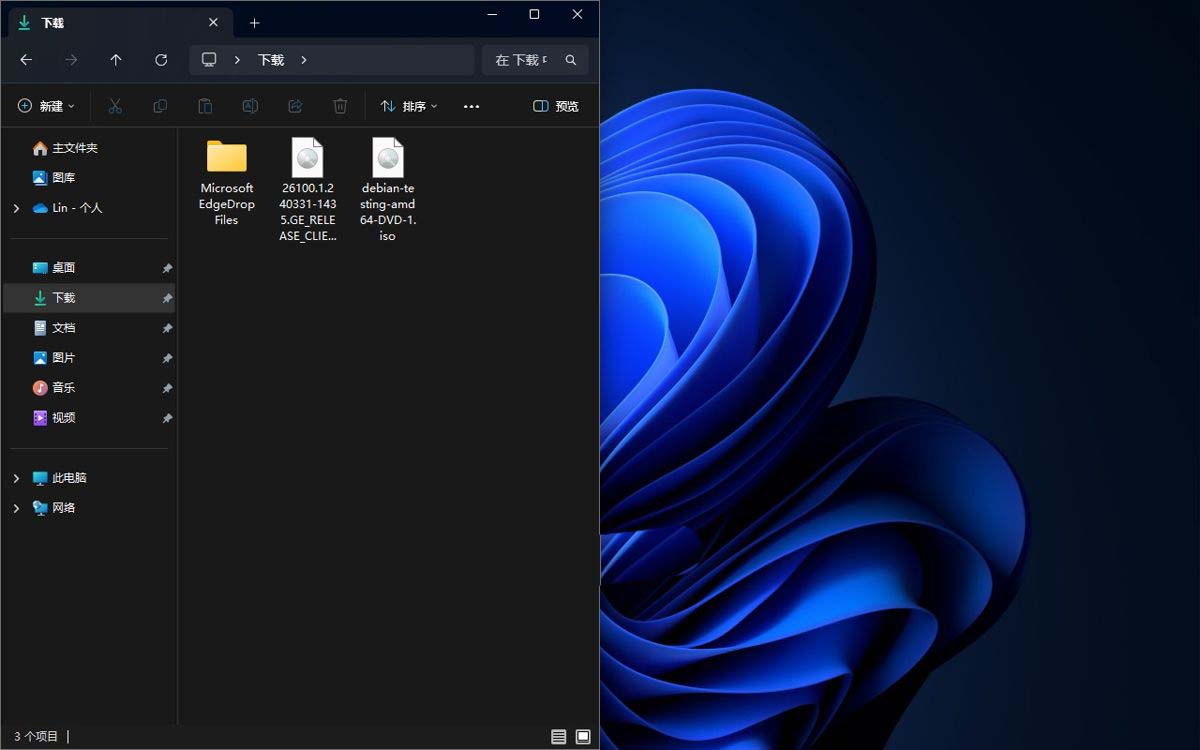The height and width of the screenshot is (750, 1200).
Task: Click the paste clipboard icon
Action: click(205, 106)
